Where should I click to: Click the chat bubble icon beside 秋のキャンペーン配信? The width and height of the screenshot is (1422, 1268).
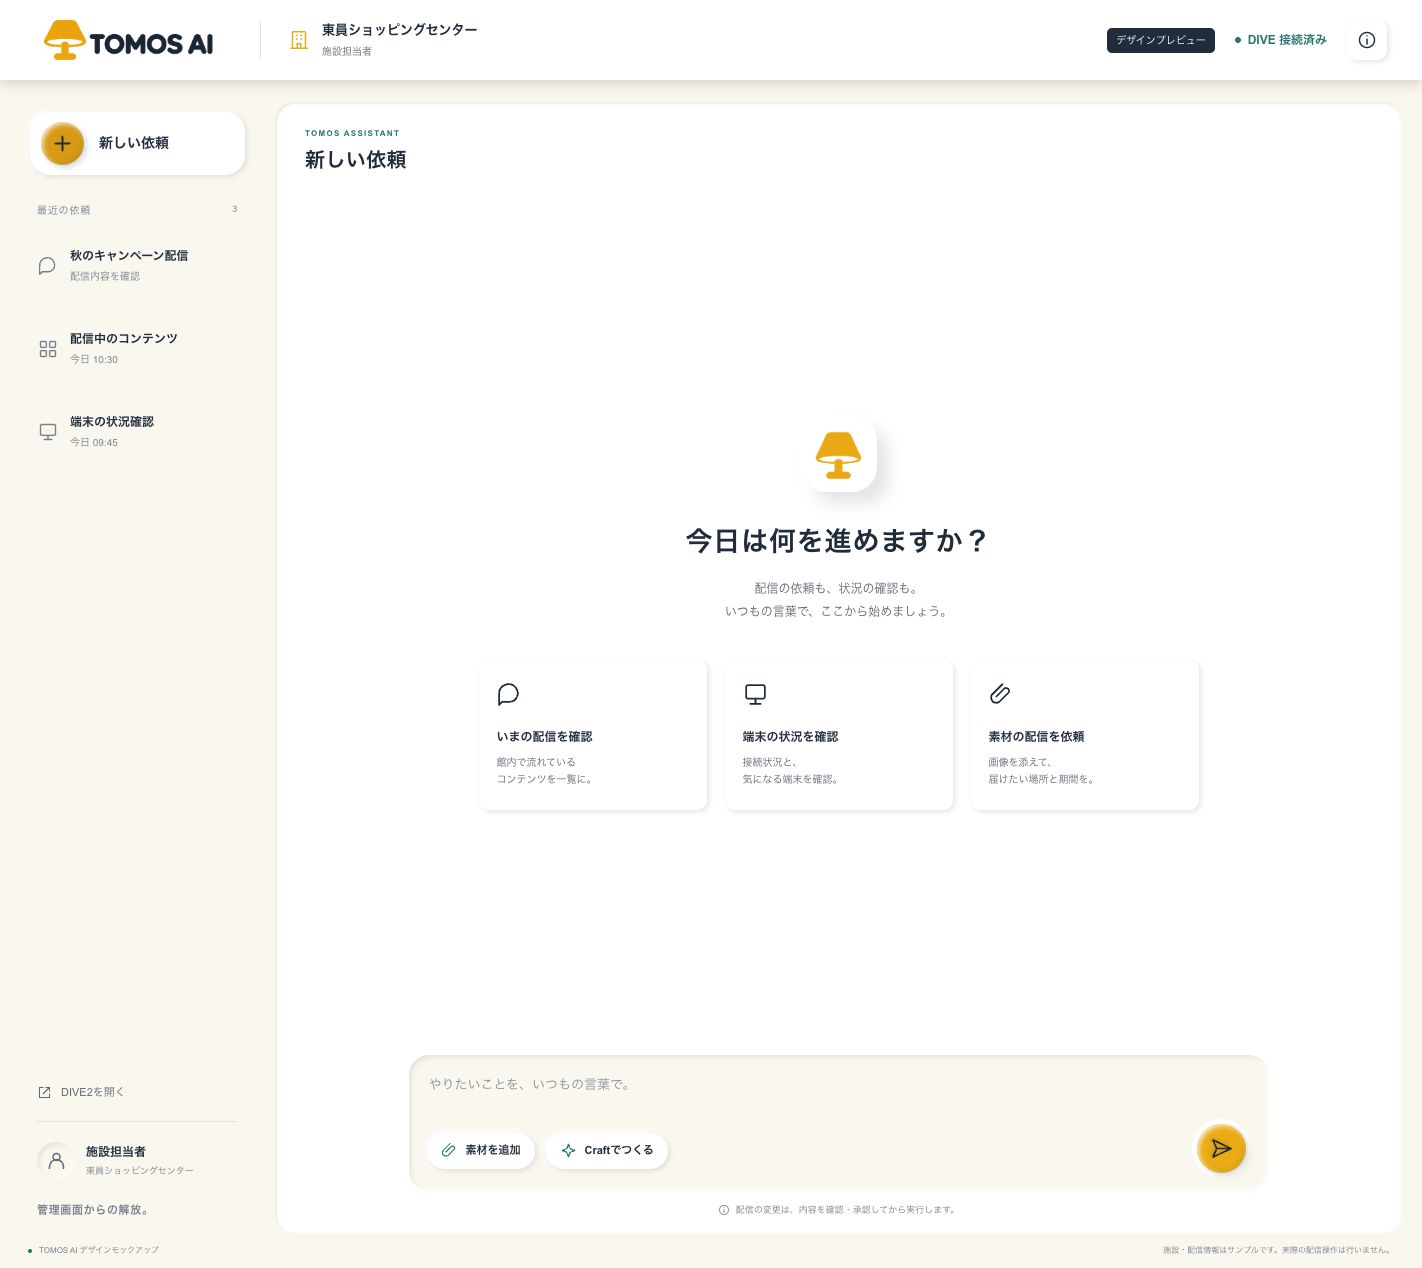(47, 266)
